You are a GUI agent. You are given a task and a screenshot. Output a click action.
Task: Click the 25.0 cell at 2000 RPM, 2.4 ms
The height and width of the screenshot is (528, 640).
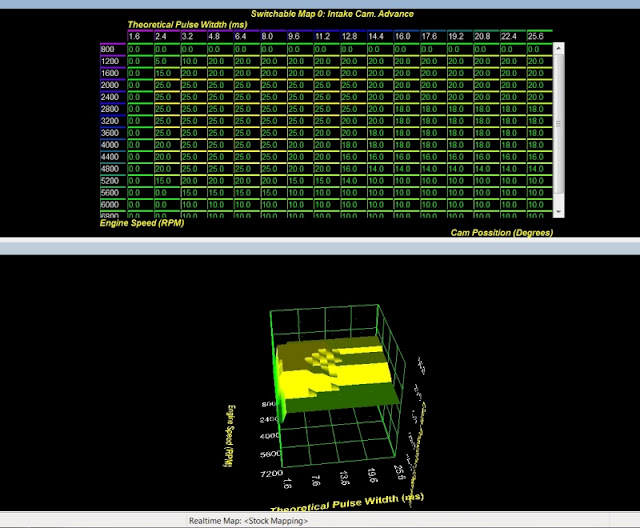tap(167, 85)
